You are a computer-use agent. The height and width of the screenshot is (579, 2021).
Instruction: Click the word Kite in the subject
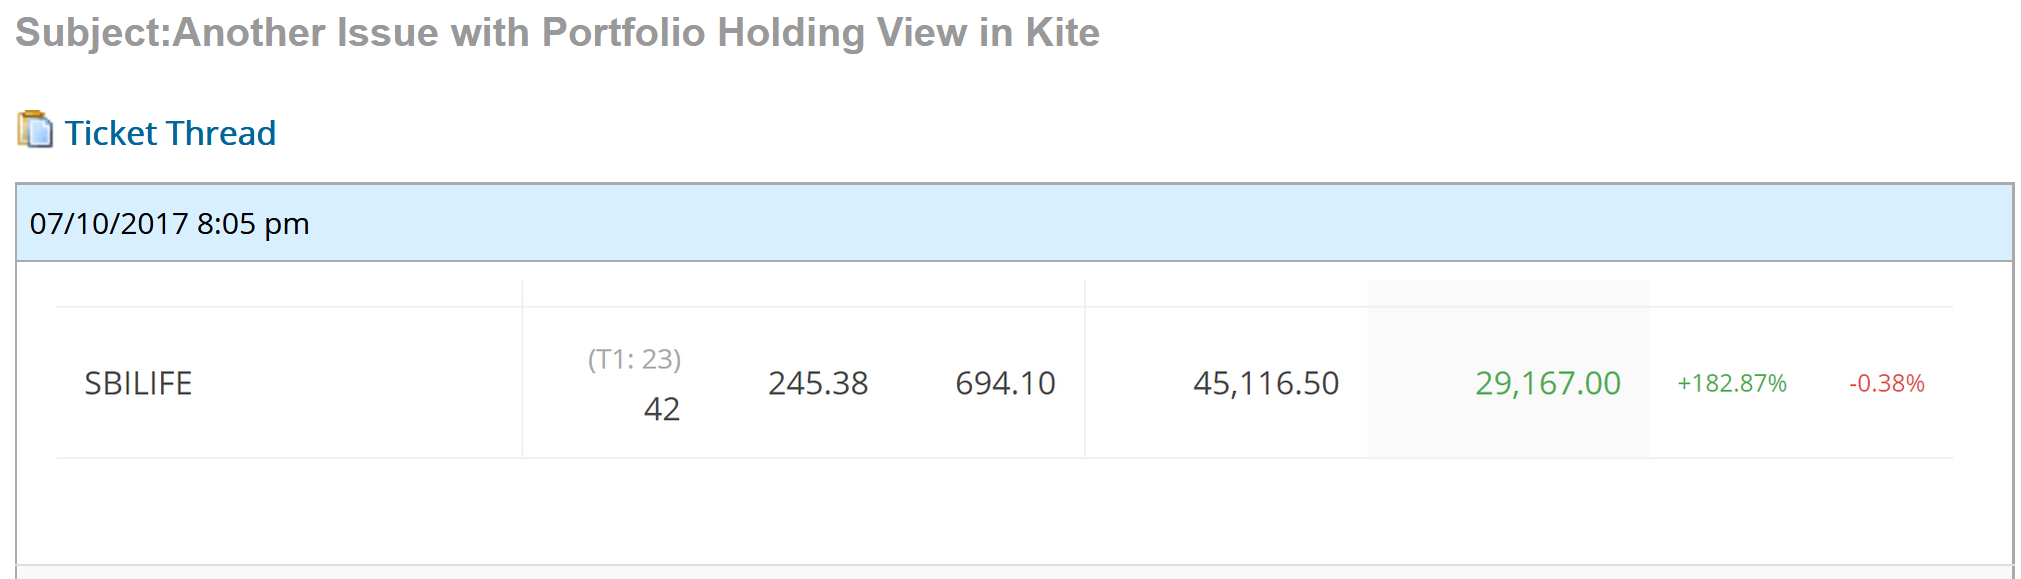click(x=1062, y=32)
